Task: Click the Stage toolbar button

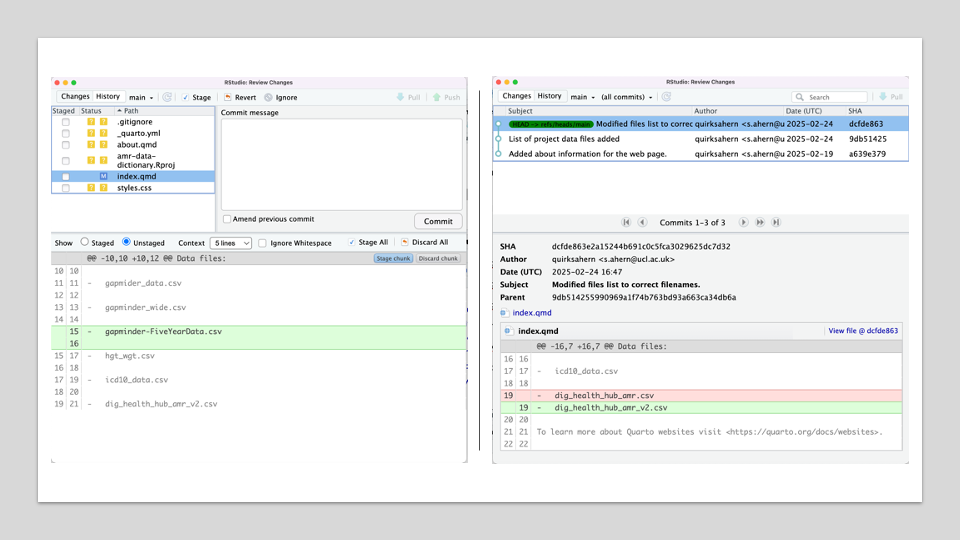Action: 196,97
